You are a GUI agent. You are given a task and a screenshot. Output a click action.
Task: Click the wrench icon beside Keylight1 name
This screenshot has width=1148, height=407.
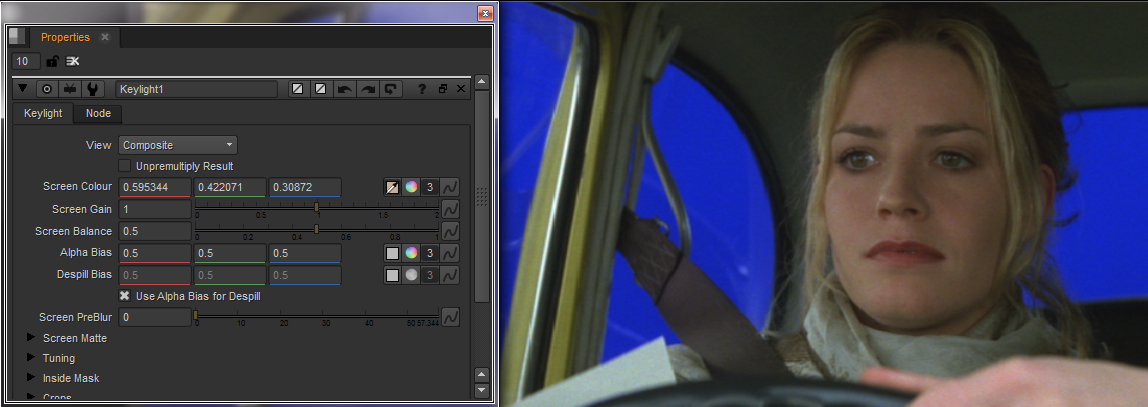click(x=95, y=89)
